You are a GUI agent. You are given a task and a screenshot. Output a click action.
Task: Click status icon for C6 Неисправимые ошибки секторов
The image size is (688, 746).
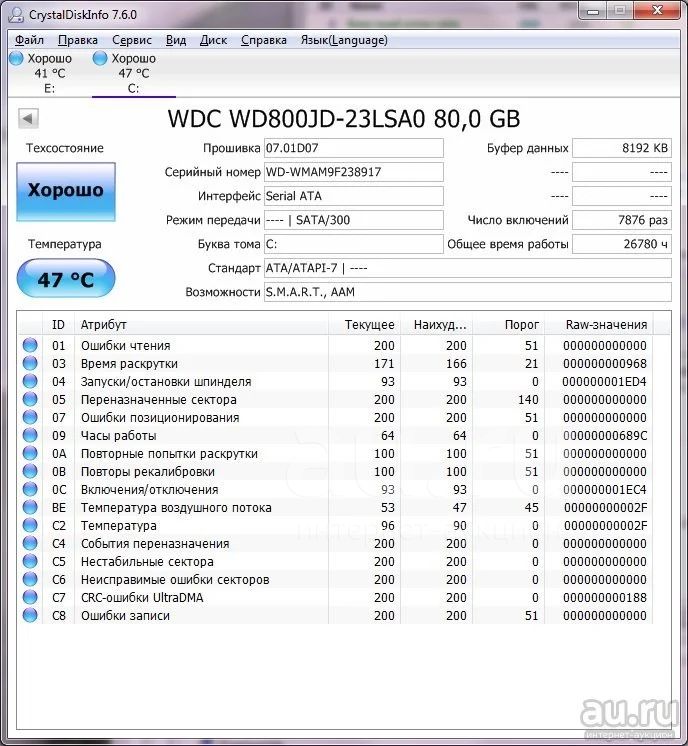point(30,579)
